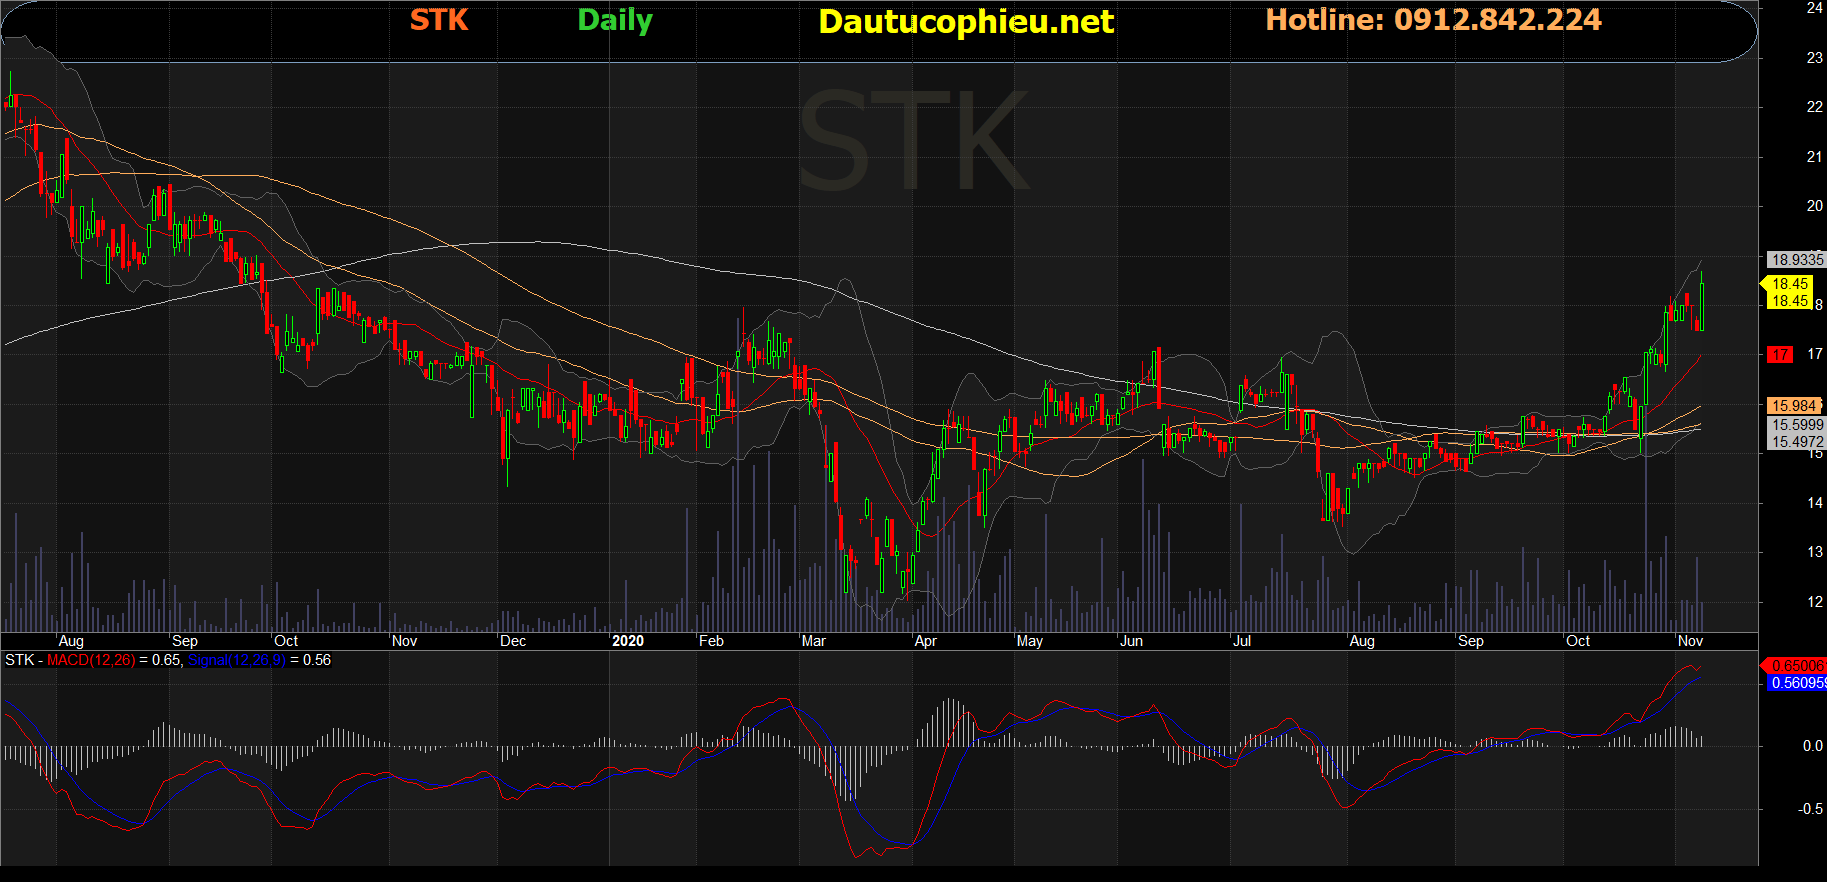Image resolution: width=1827 pixels, height=882 pixels.
Task: Click the Feb label on time axis
Action: [x=711, y=641]
